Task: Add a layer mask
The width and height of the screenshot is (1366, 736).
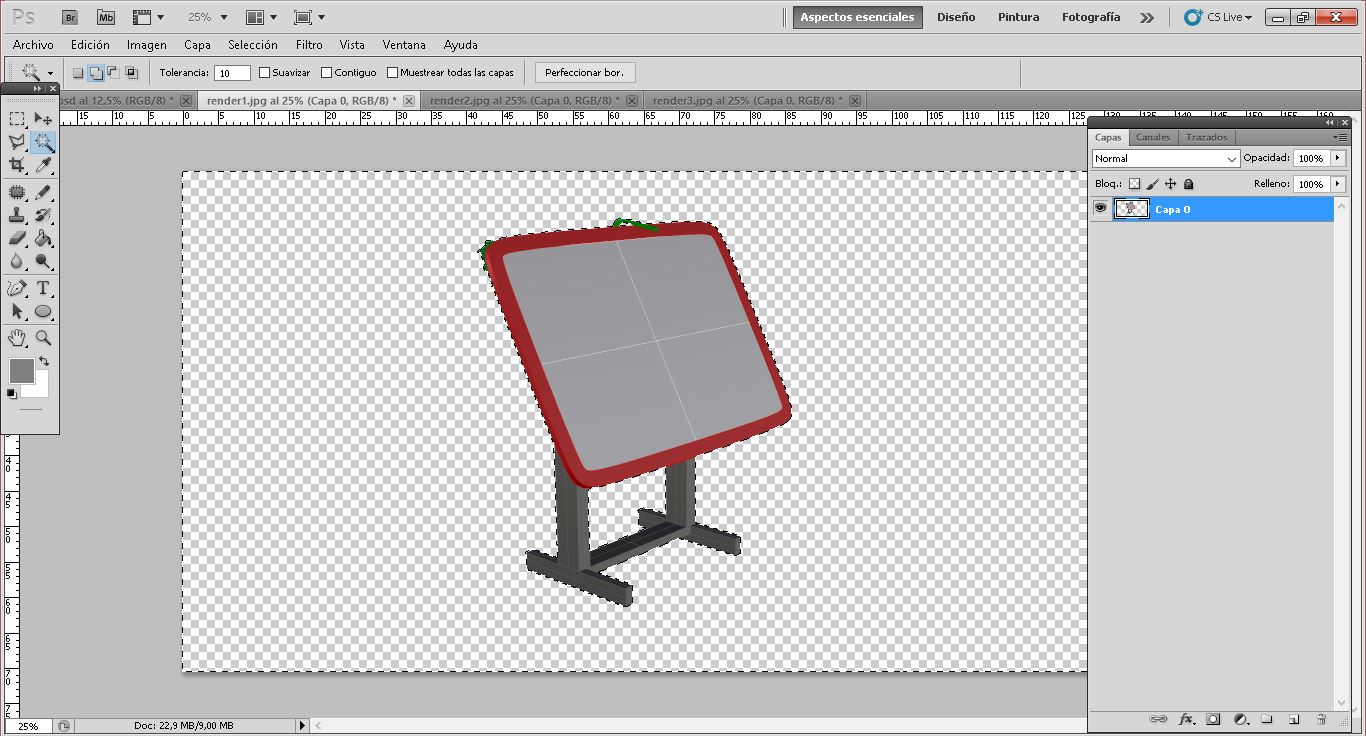Action: tap(1213, 719)
